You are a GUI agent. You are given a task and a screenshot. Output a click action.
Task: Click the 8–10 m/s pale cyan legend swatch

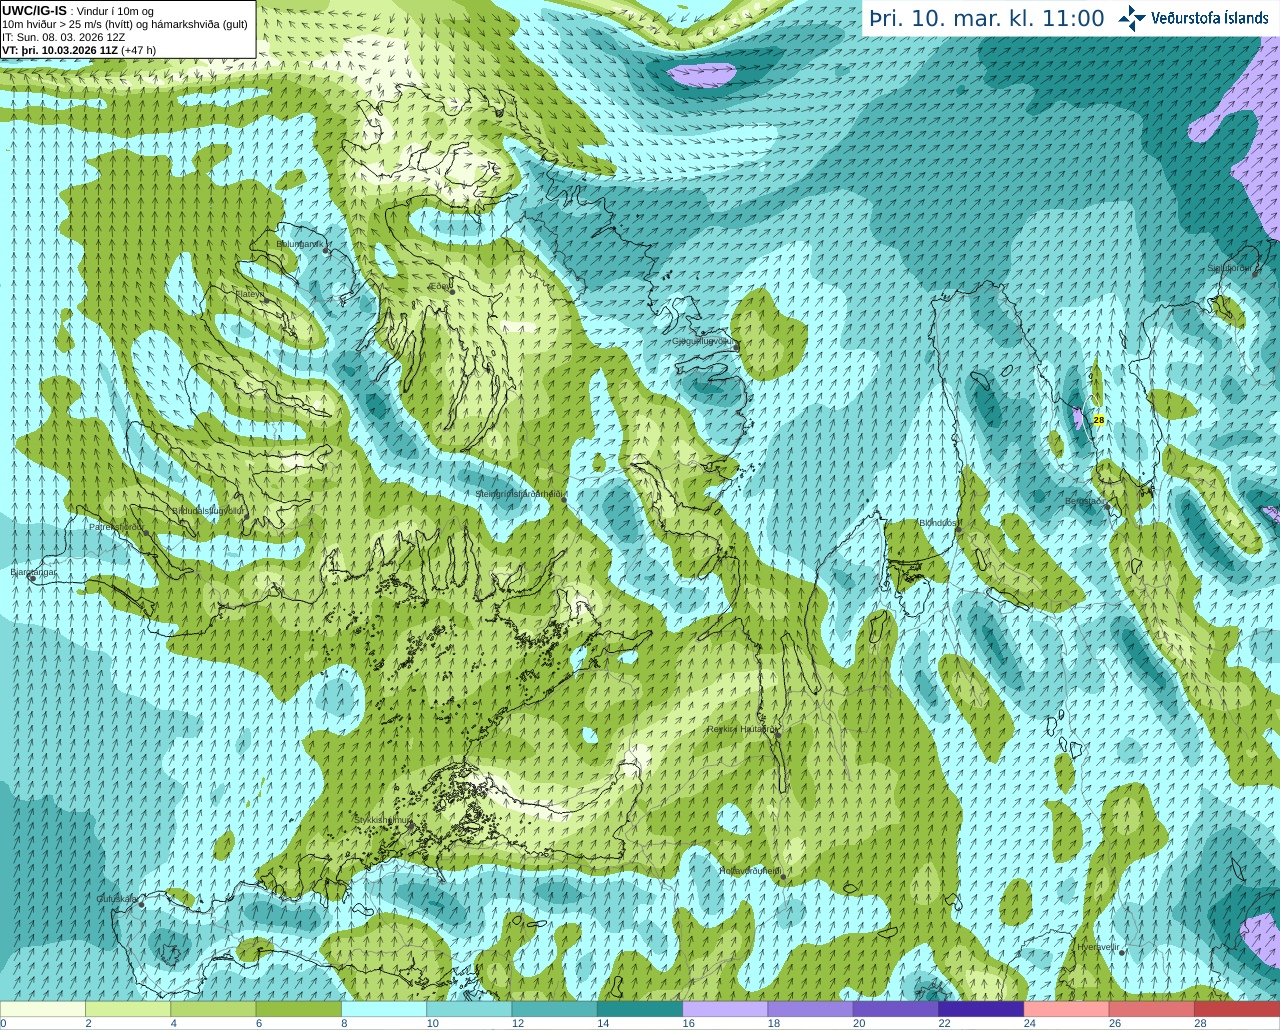(x=384, y=1009)
